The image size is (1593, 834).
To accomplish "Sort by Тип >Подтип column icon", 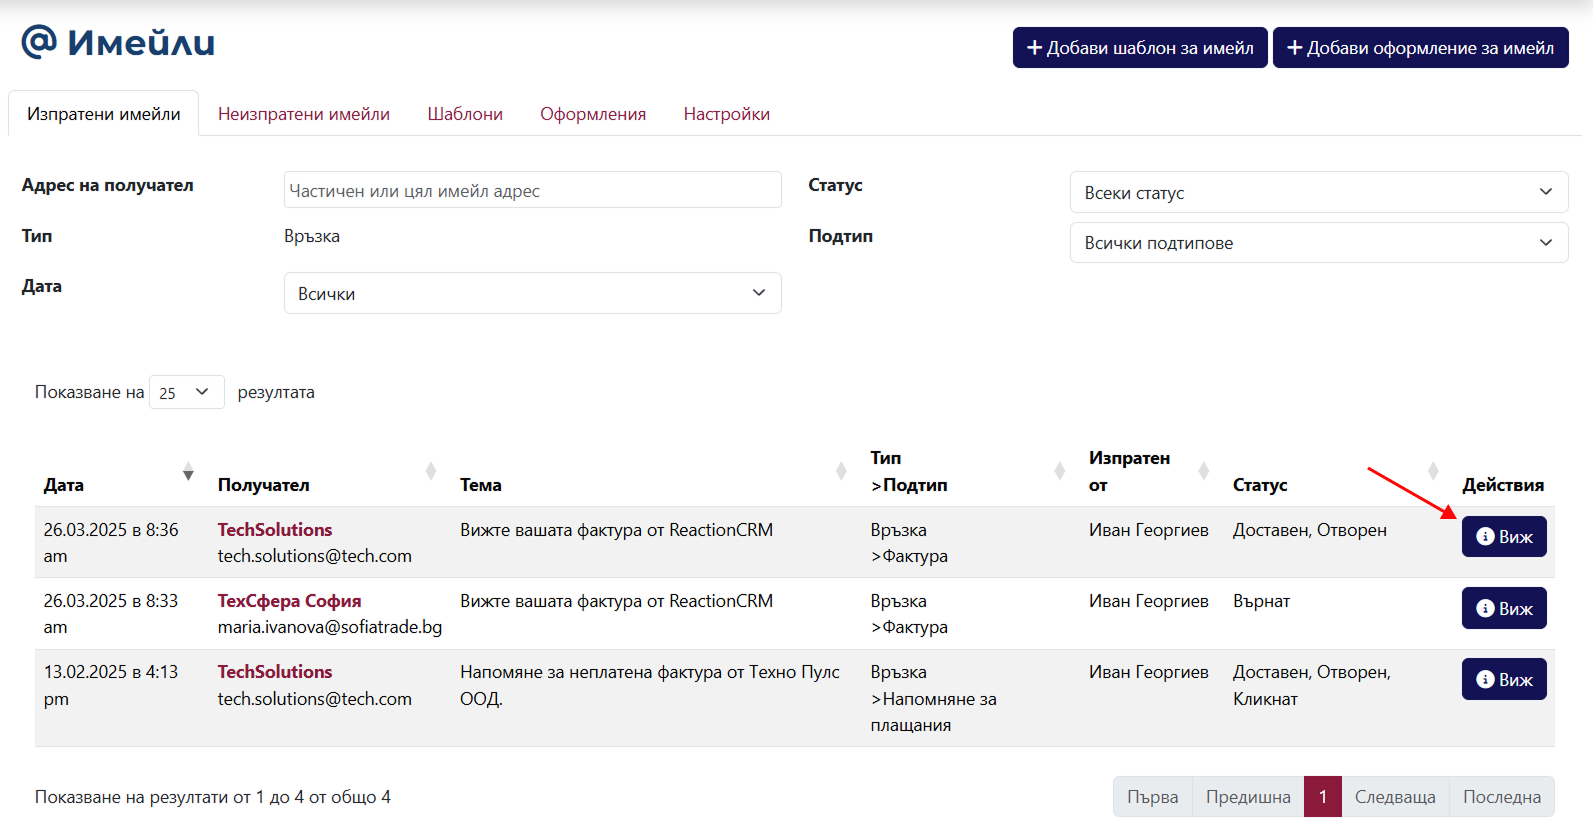I will (x=1060, y=471).
